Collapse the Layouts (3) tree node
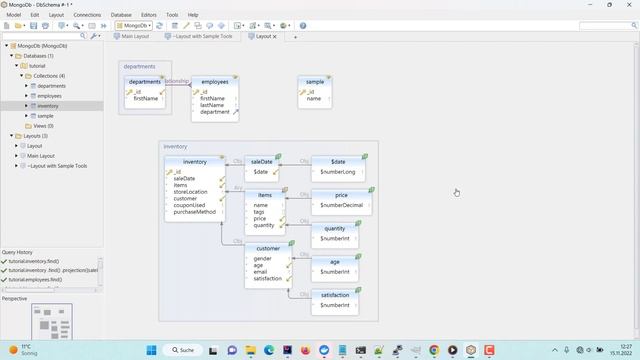Image resolution: width=640 pixels, height=360 pixels. pyautogui.click(x=11, y=136)
